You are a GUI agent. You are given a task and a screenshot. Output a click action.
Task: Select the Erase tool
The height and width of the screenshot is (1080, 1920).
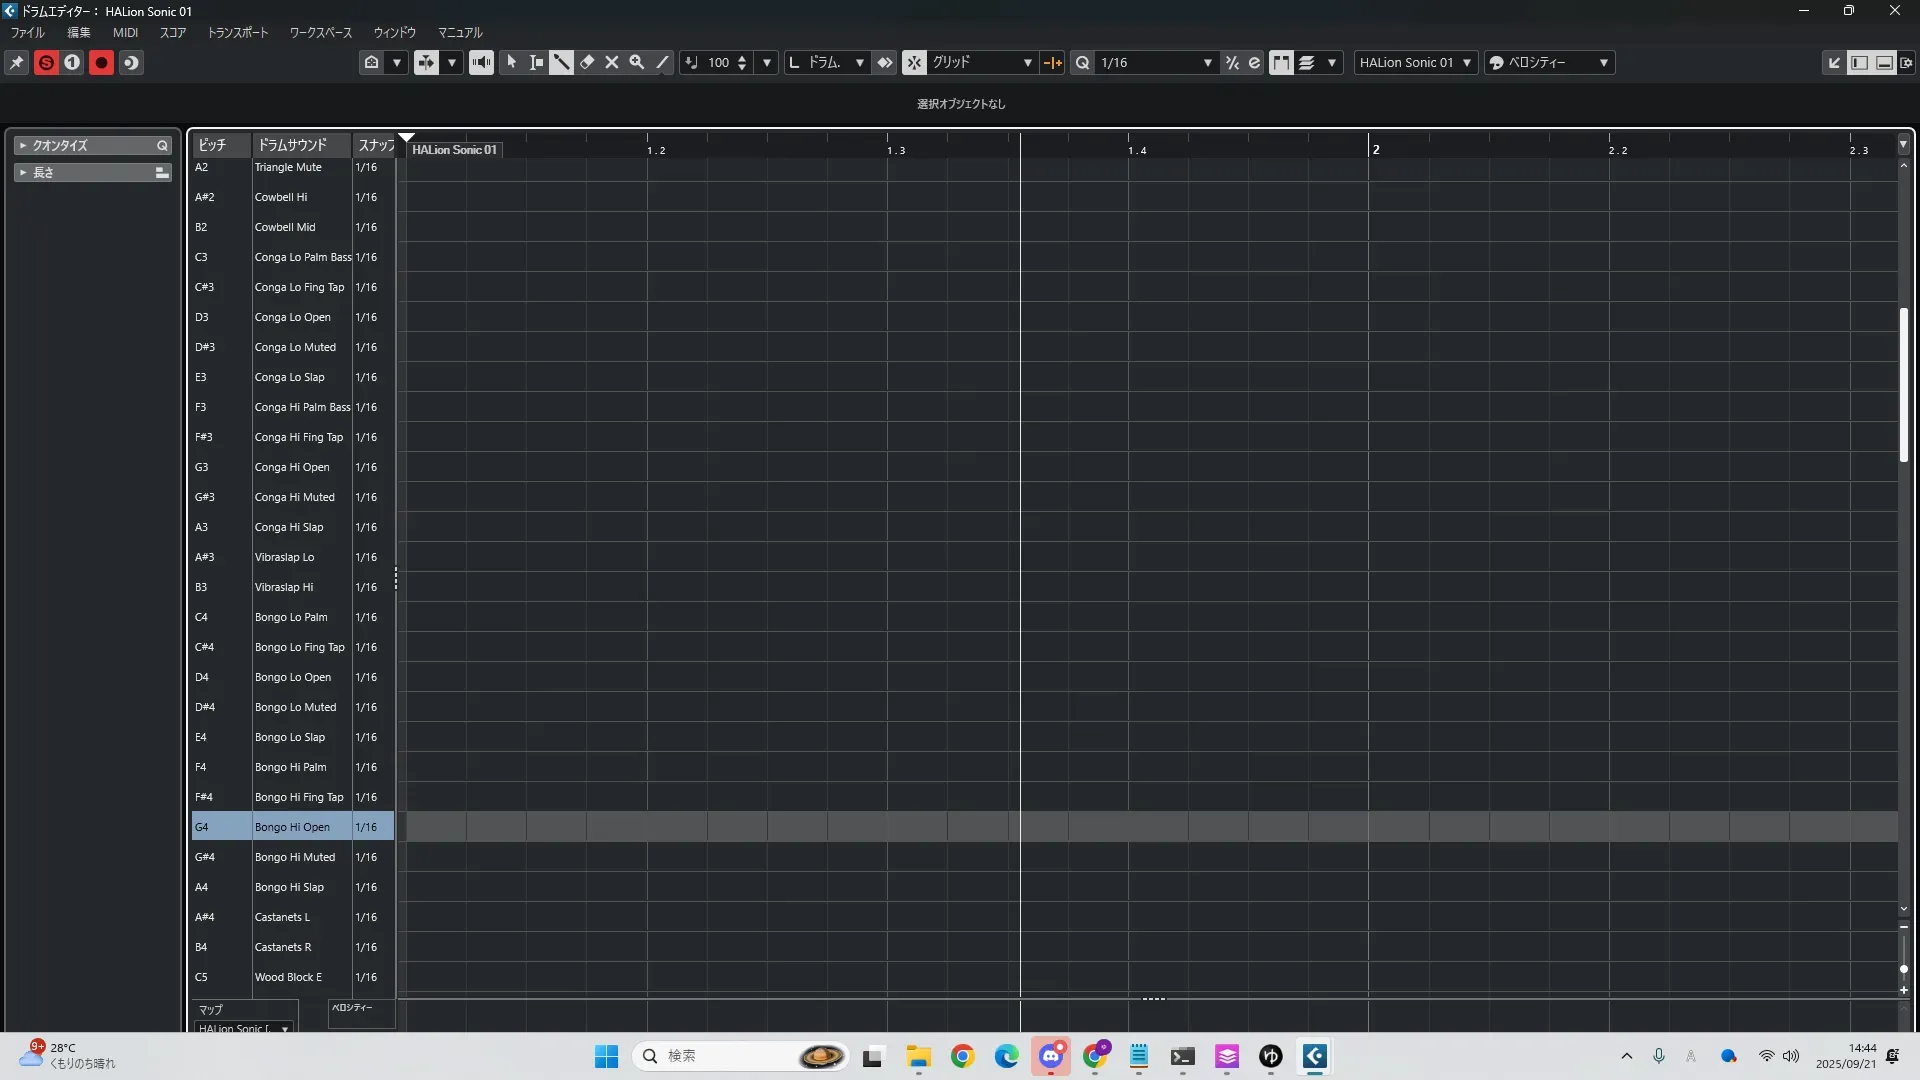[587, 62]
